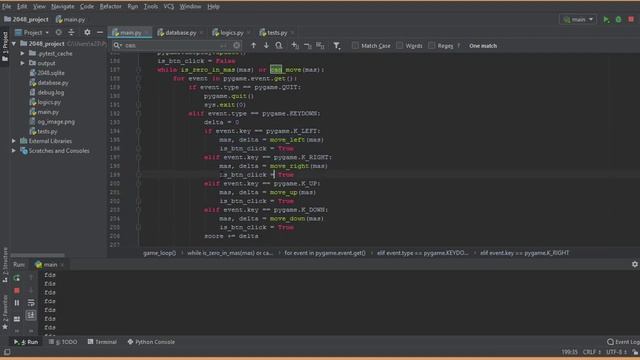Go to previous search occurrence arrow
The width and height of the screenshot is (640, 360).
click(x=253, y=45)
